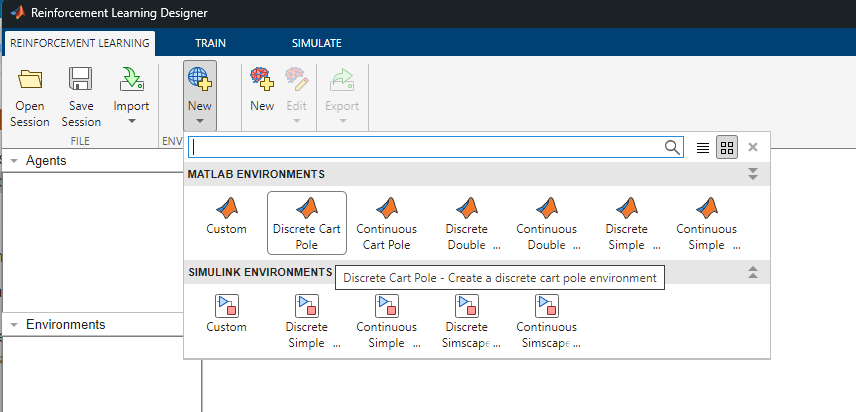The image size is (856, 412).
Task: Switch gallery to icon grid view
Action: point(727,147)
